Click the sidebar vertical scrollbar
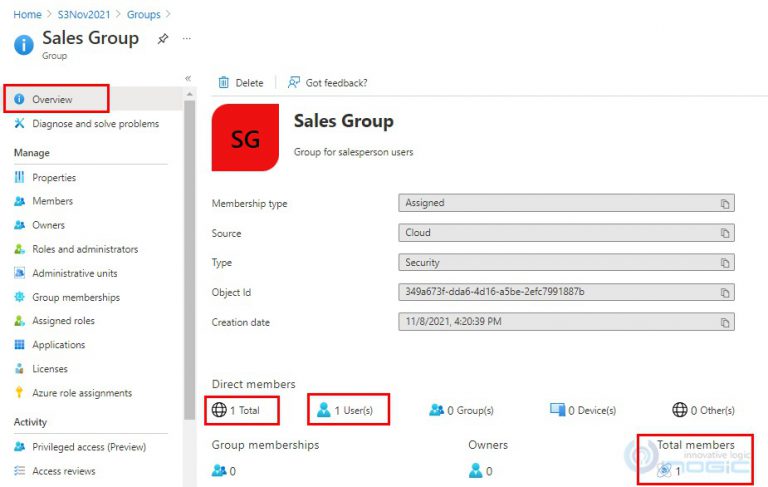The image size is (768, 487). coord(189,250)
